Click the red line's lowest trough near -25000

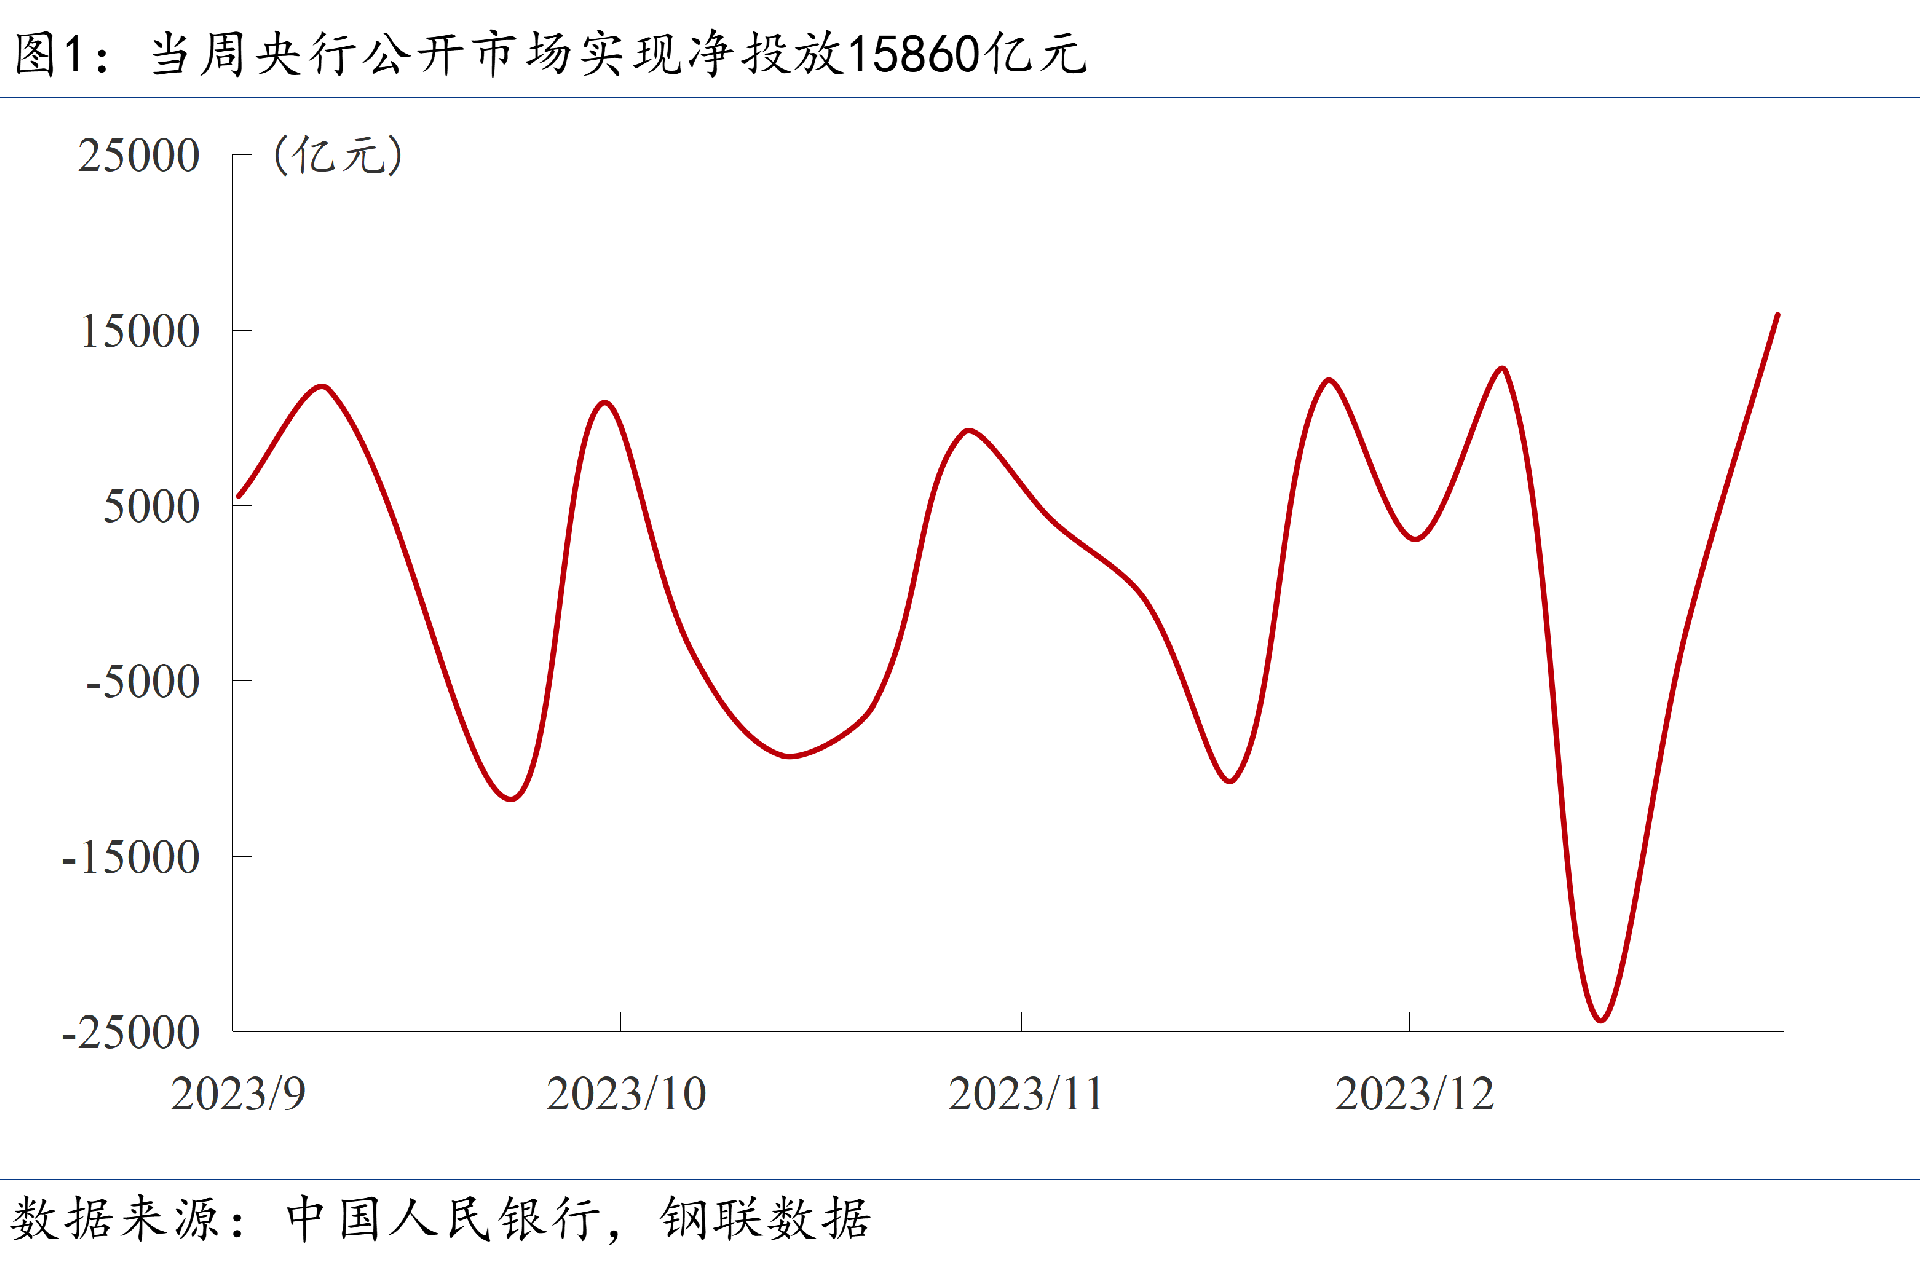coord(1601,1020)
